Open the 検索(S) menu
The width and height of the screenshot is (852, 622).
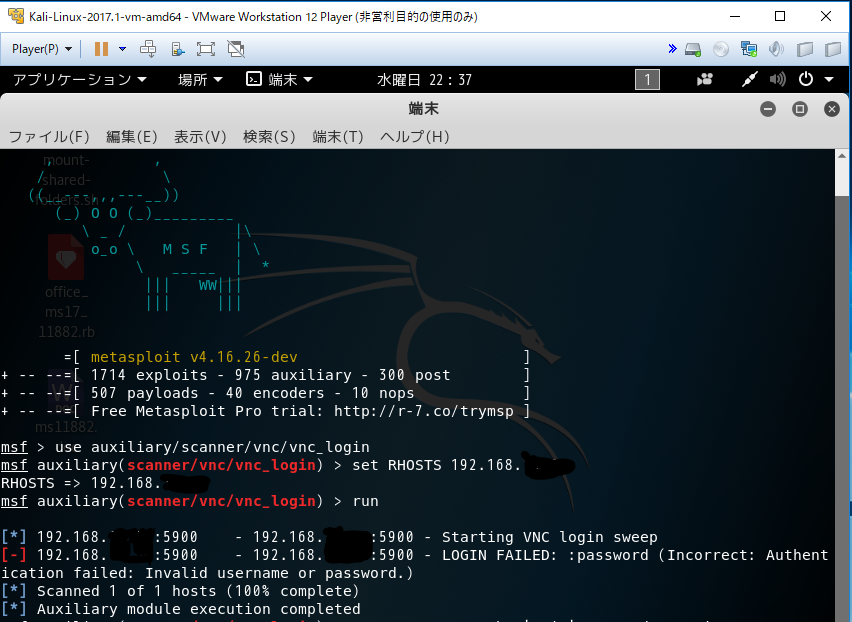[269, 136]
